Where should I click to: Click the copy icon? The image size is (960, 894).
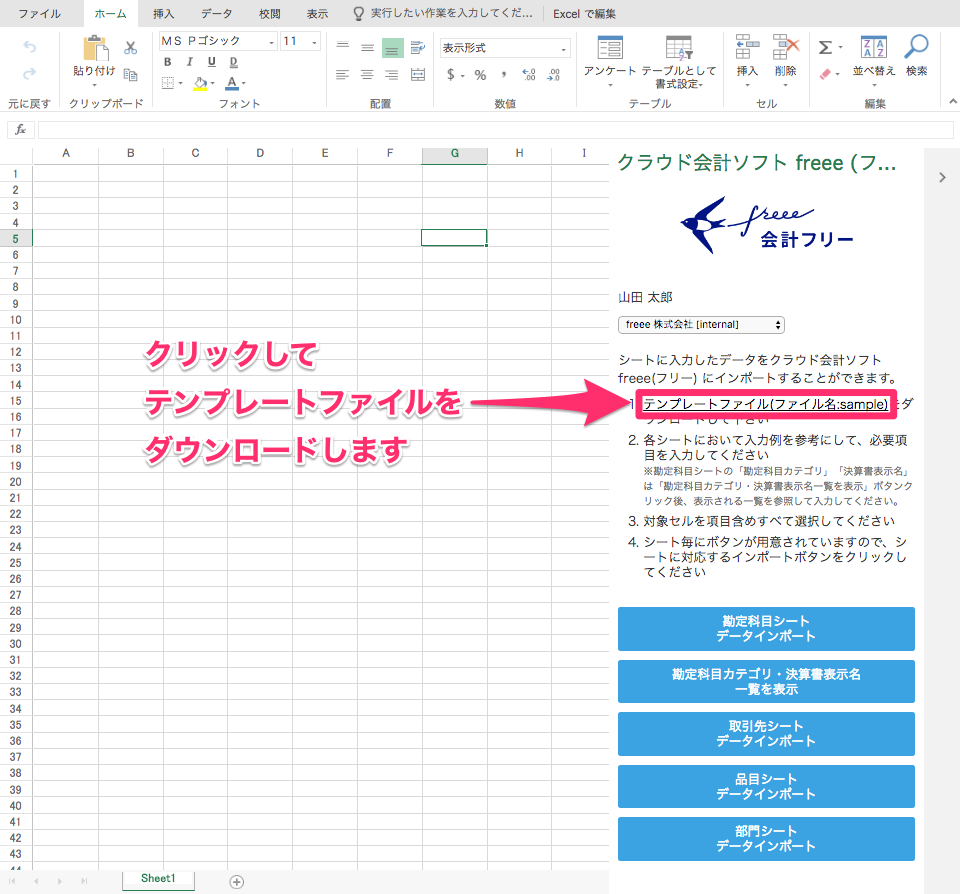pos(130,75)
